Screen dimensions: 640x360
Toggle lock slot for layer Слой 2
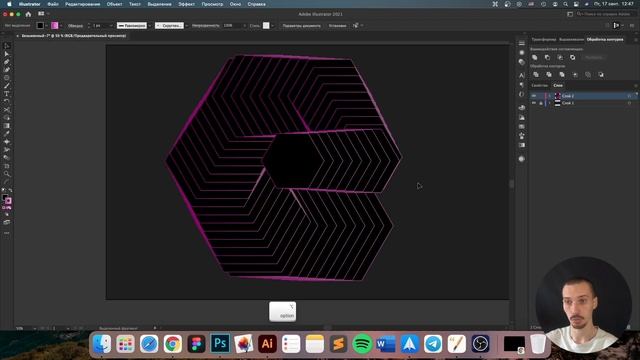[541, 96]
